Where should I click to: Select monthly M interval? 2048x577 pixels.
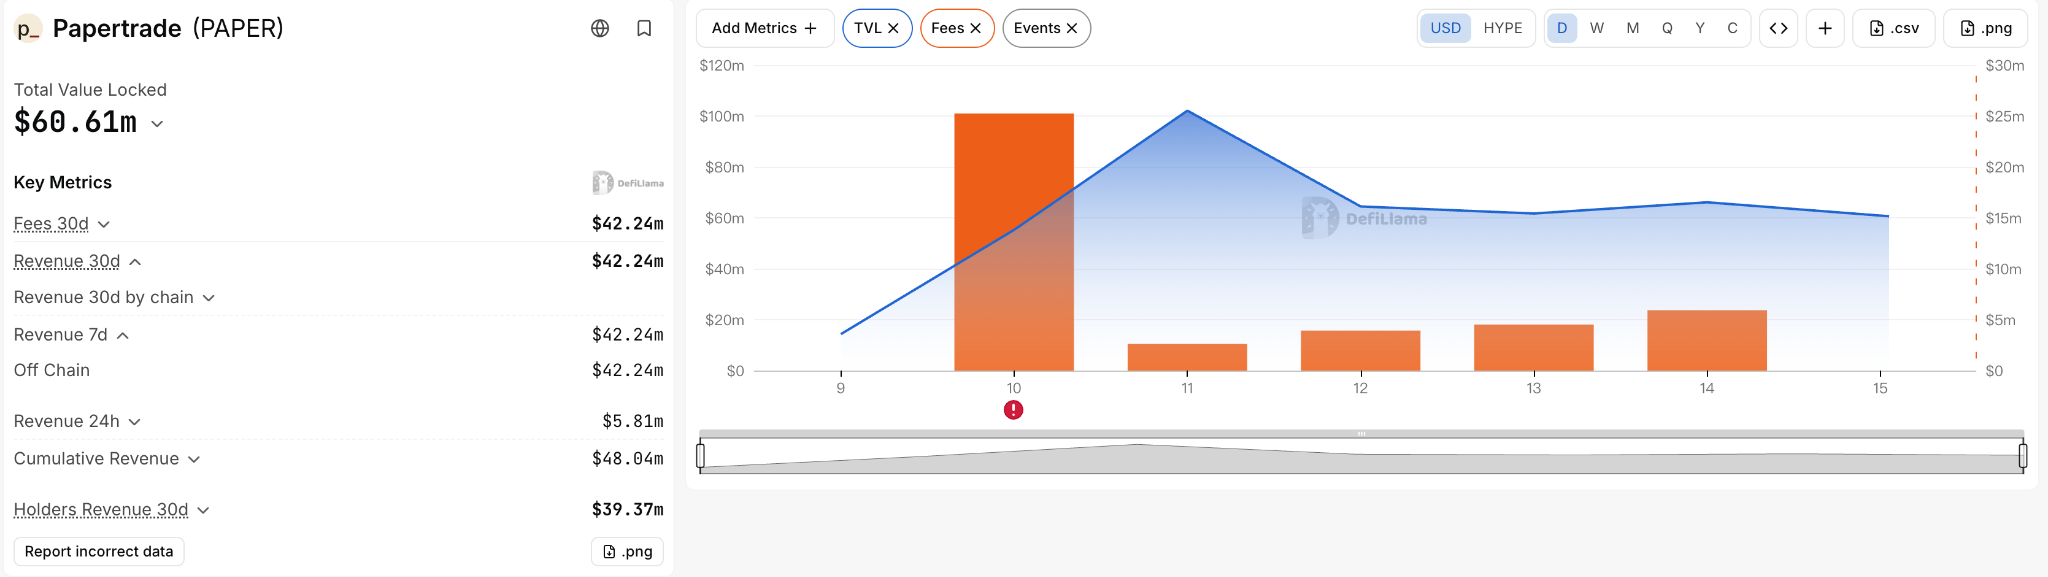coord(1633,28)
